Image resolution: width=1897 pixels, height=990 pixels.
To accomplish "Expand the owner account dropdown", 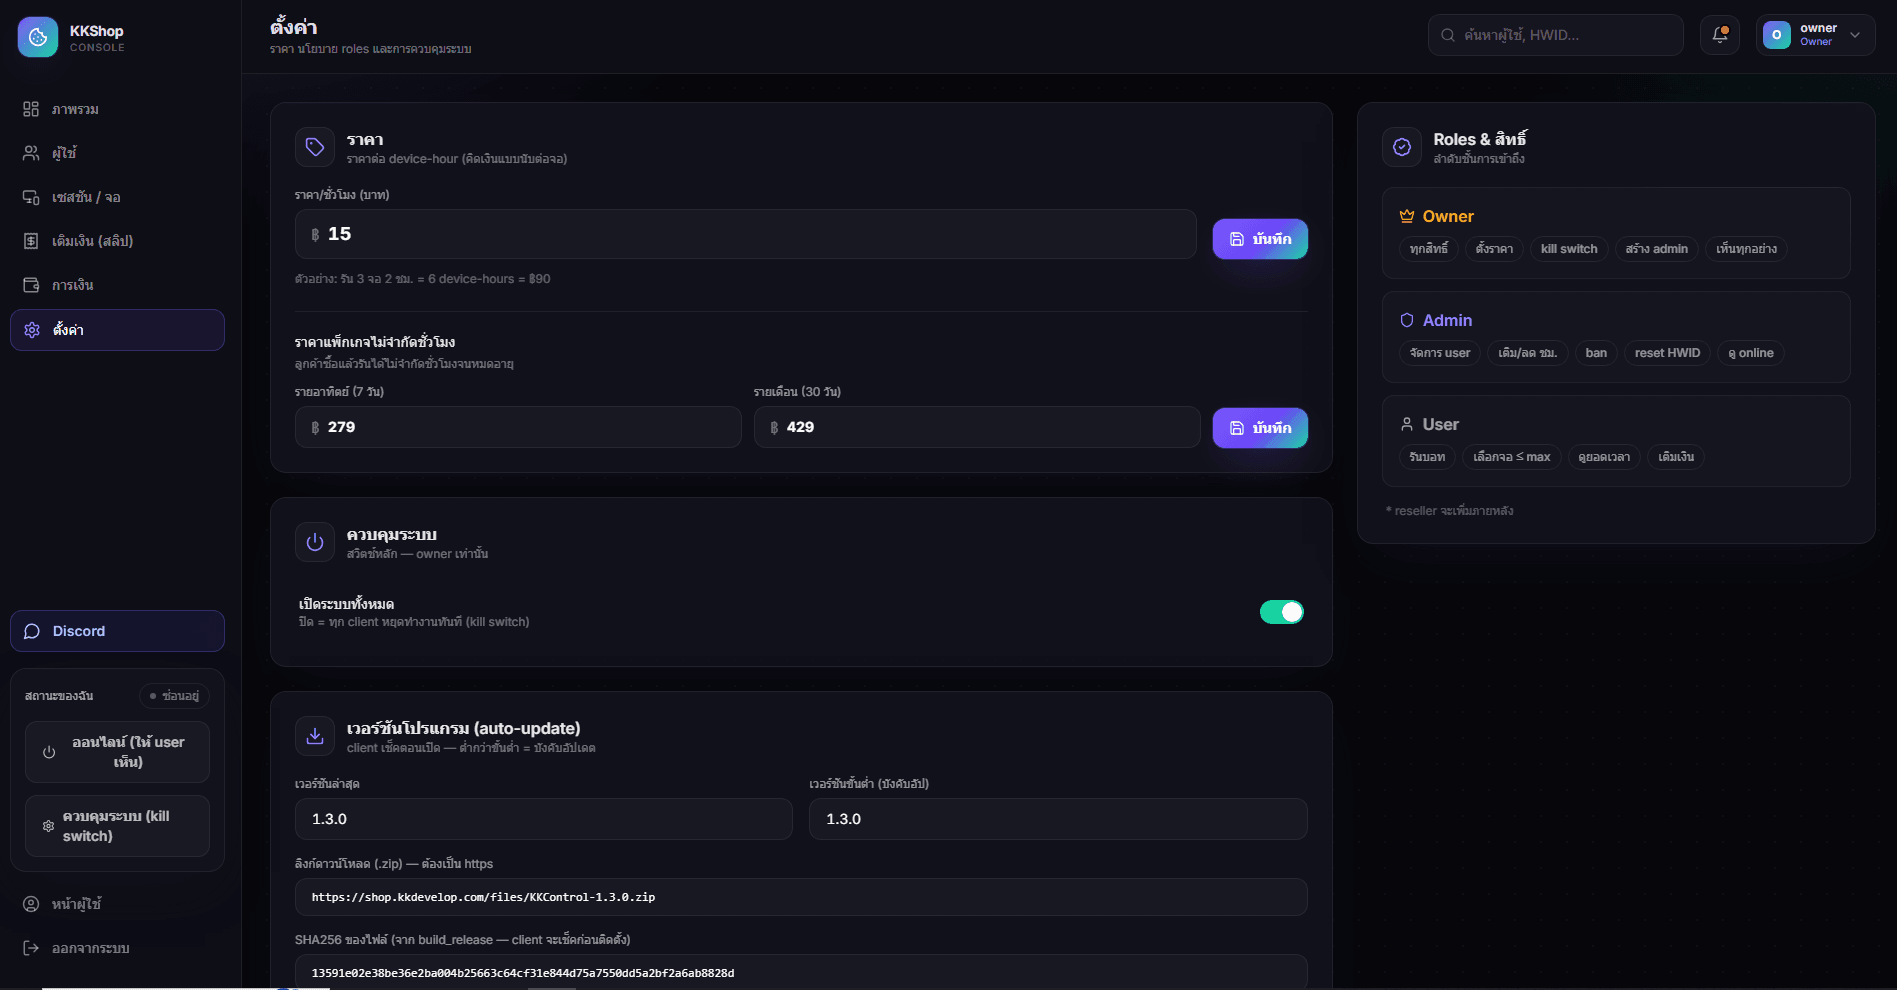I will [x=1815, y=35].
